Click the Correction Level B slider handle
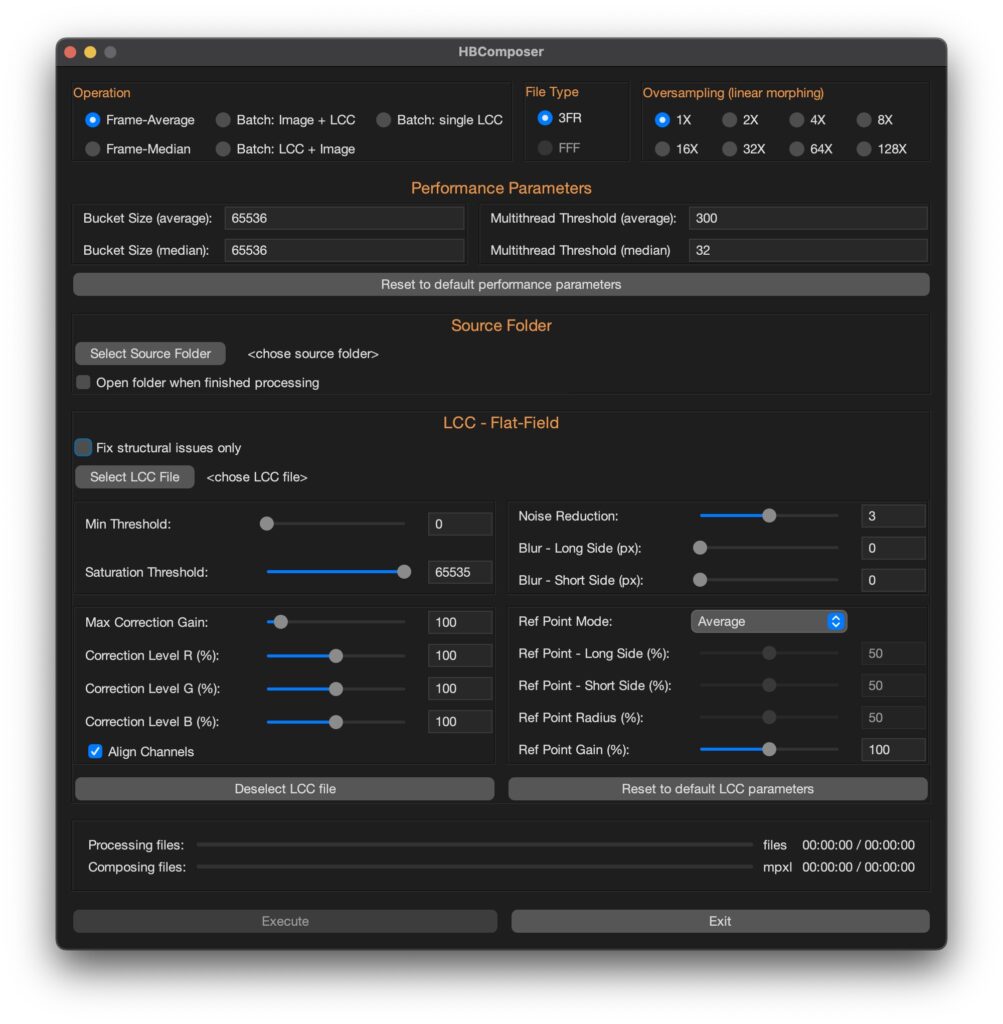Viewport: 1003px width, 1024px height. click(336, 722)
